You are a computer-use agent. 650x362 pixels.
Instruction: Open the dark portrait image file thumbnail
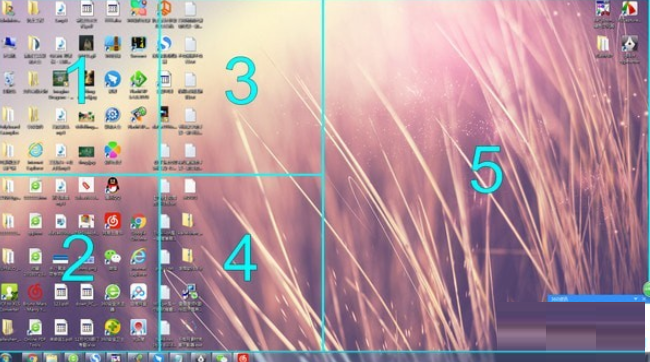coord(86,43)
